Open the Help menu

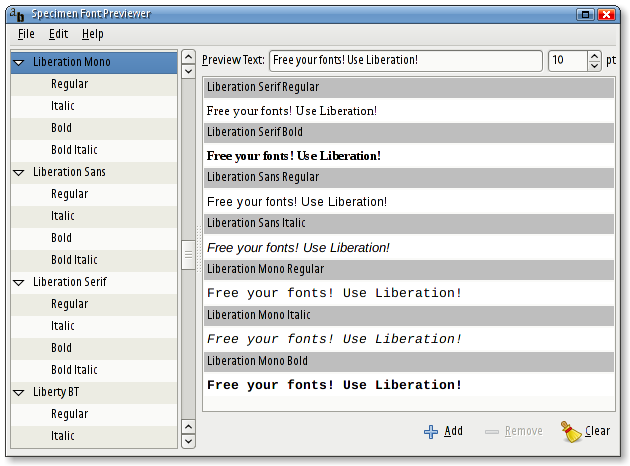(x=93, y=34)
